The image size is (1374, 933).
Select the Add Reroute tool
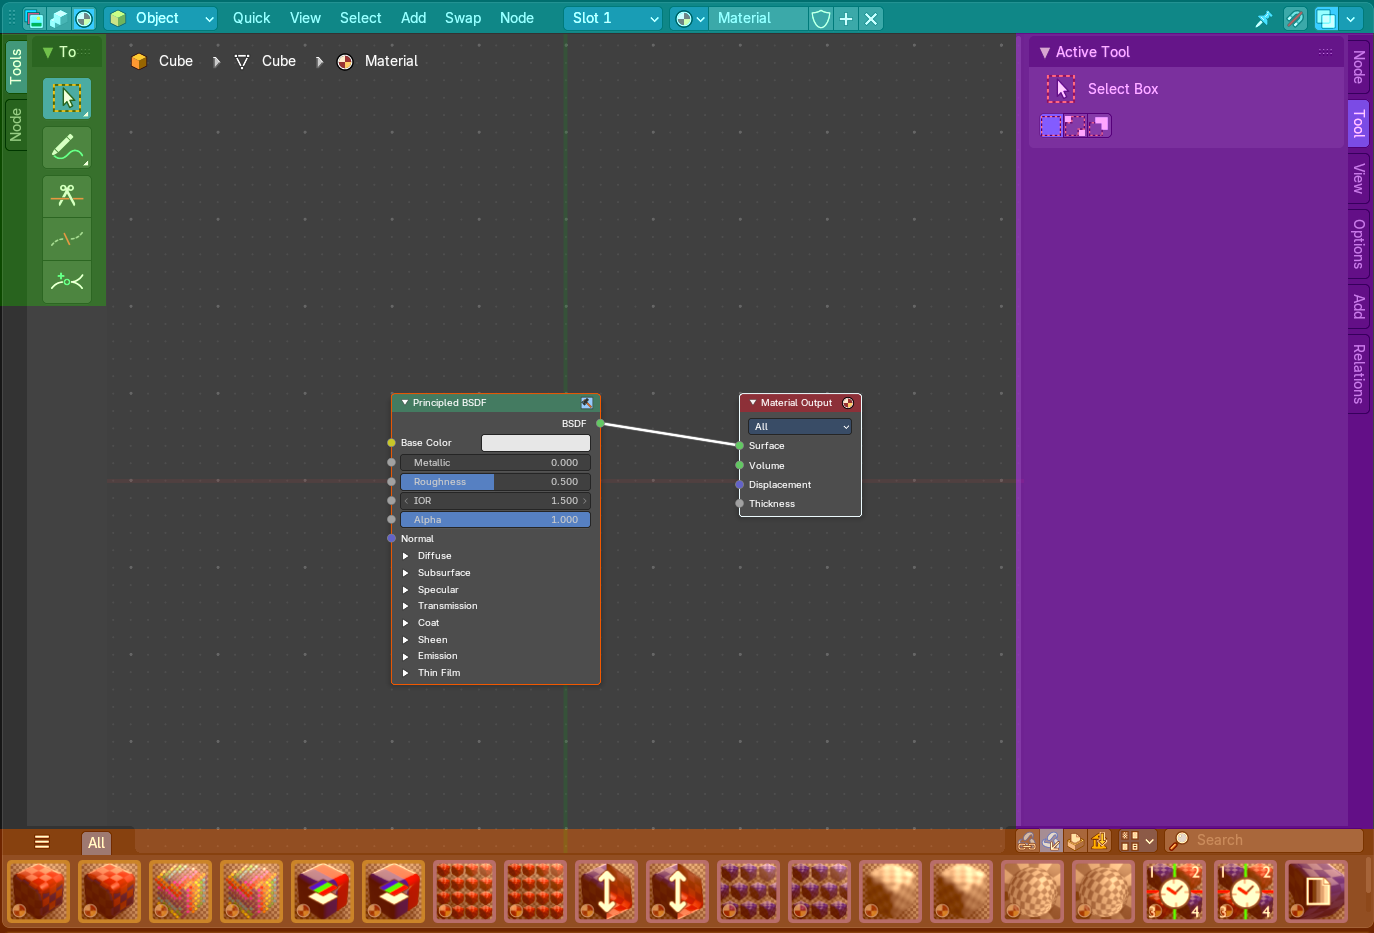click(67, 282)
